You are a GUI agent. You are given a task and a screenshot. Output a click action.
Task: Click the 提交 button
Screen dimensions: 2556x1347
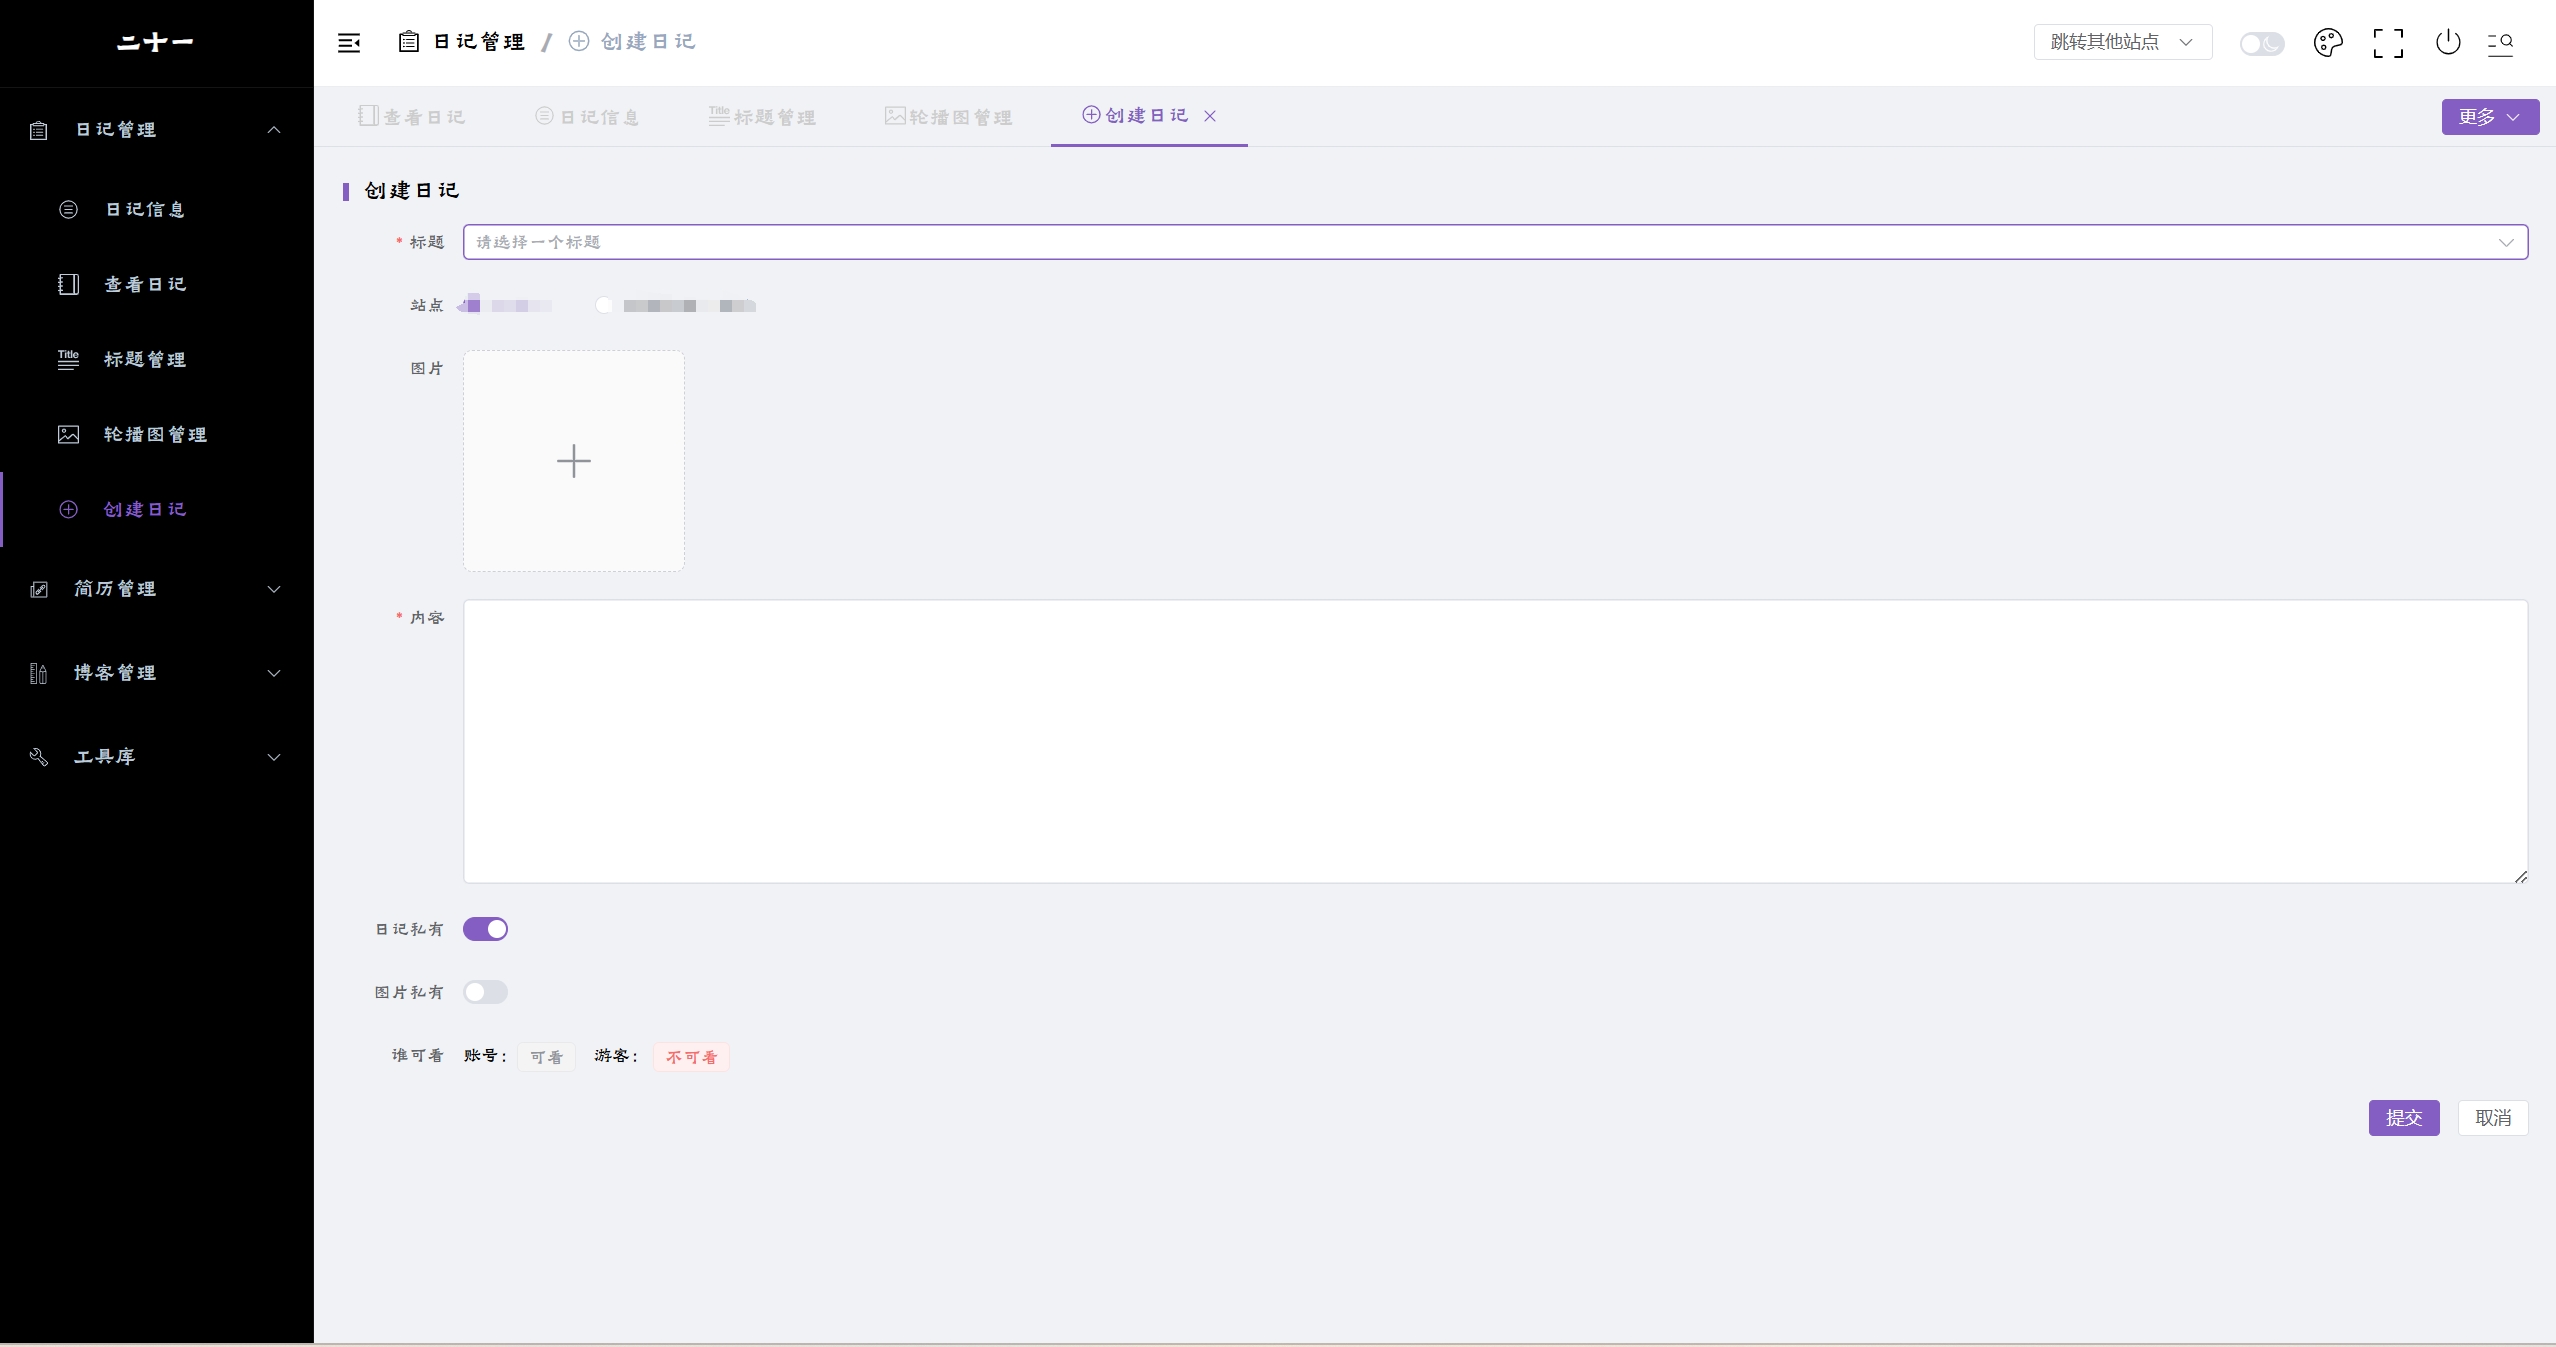pos(2403,1118)
